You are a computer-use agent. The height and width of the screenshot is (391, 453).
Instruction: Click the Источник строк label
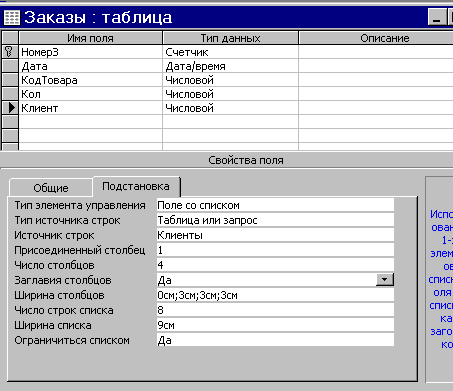tap(54, 235)
